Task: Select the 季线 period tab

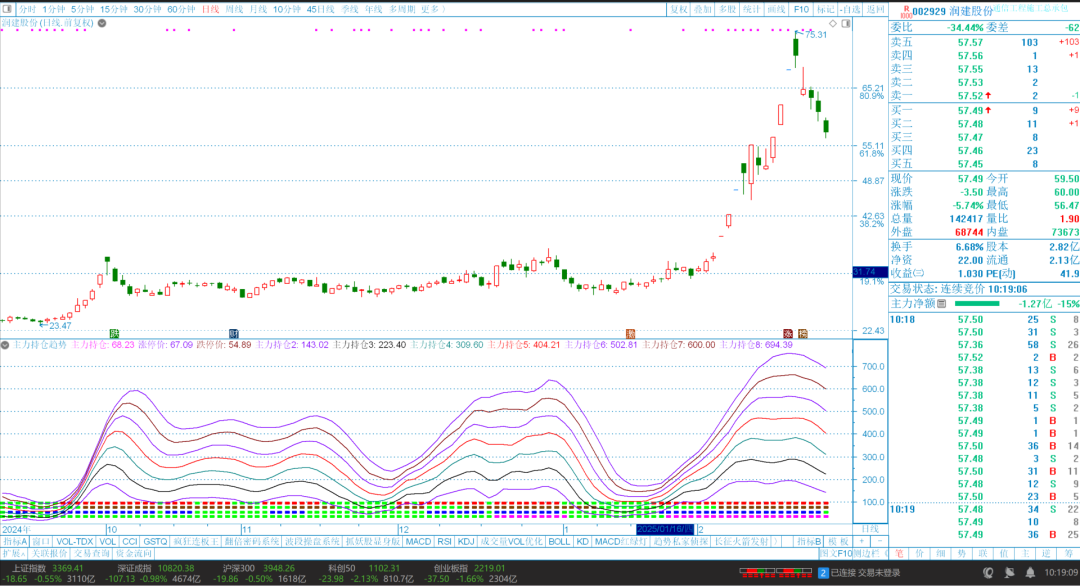Action: point(350,10)
